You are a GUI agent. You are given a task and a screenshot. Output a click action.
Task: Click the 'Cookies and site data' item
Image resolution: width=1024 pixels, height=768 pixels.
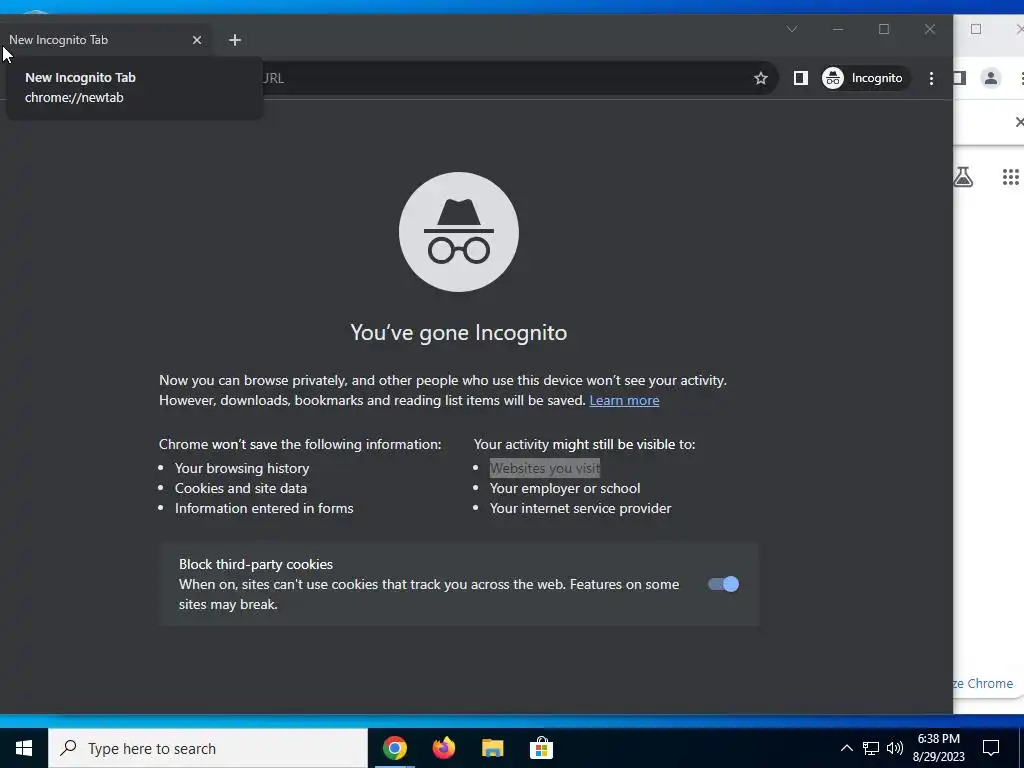(240, 488)
